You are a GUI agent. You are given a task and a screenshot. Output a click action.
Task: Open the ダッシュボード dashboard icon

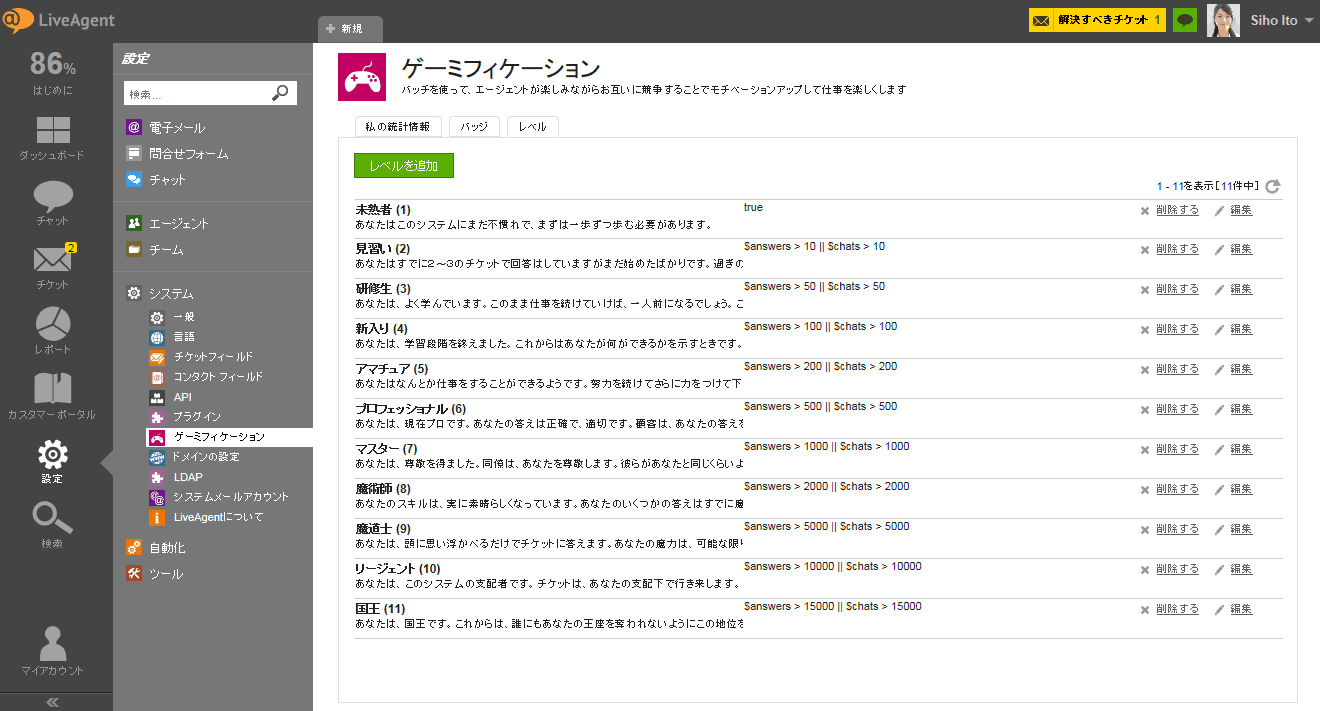pos(52,137)
